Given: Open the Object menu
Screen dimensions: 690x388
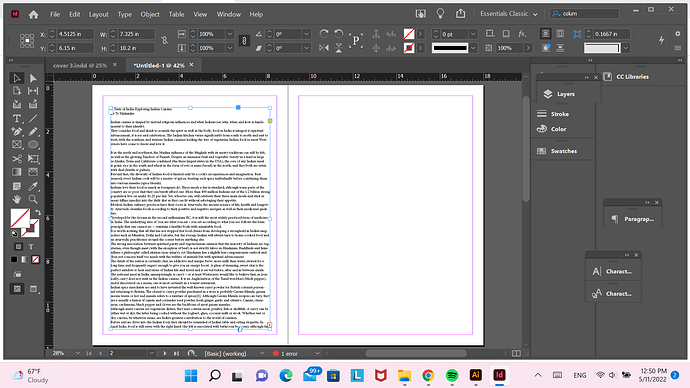Looking at the screenshot, I should (x=150, y=14).
